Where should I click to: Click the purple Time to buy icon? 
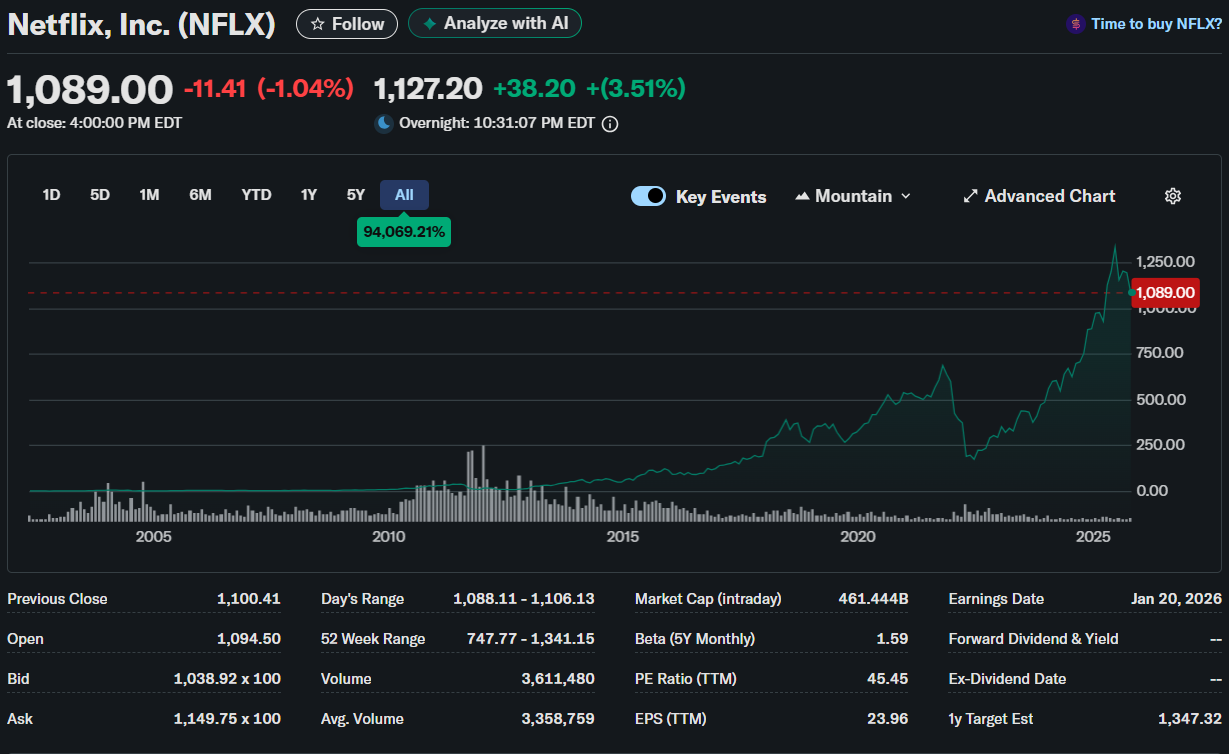point(1075,24)
